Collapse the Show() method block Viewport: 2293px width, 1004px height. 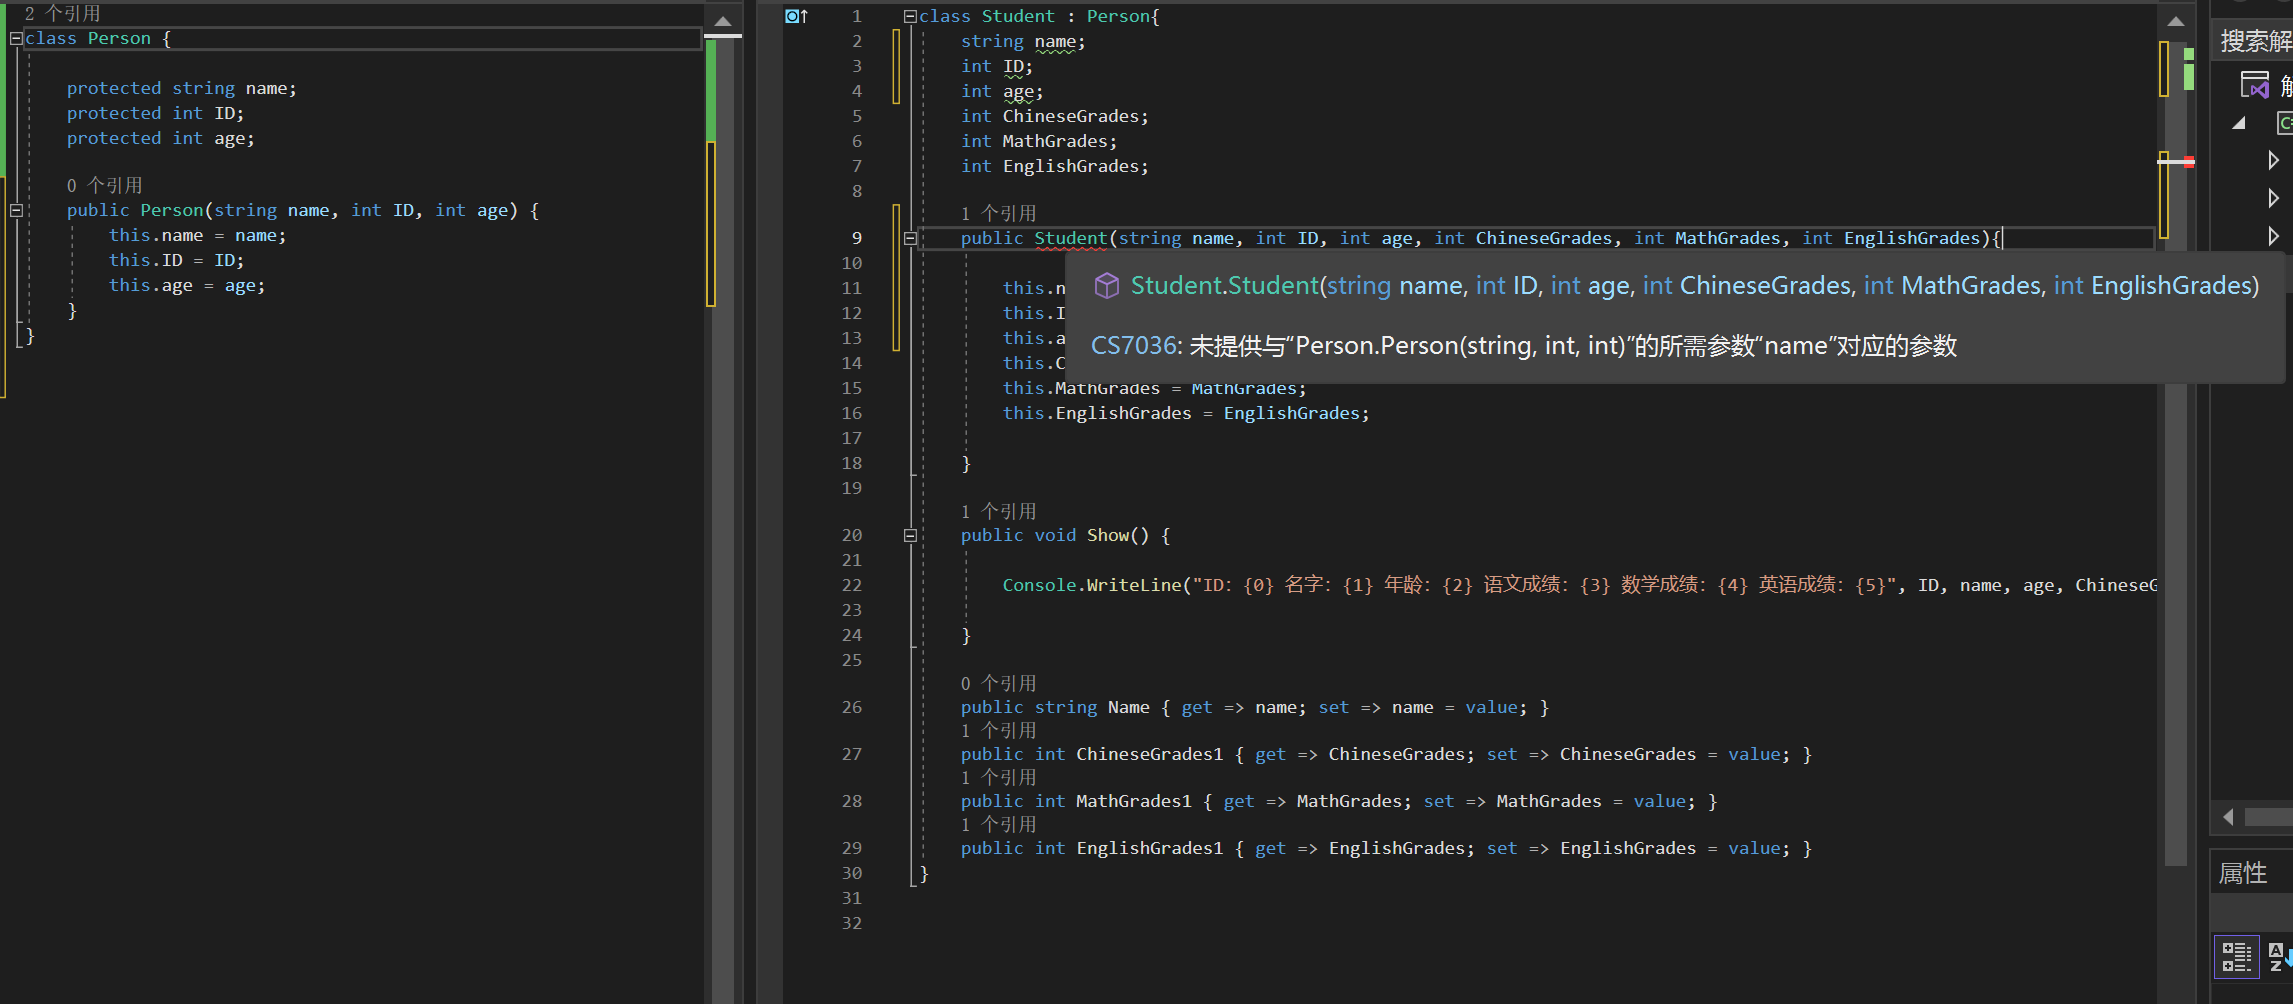pyautogui.click(x=910, y=536)
